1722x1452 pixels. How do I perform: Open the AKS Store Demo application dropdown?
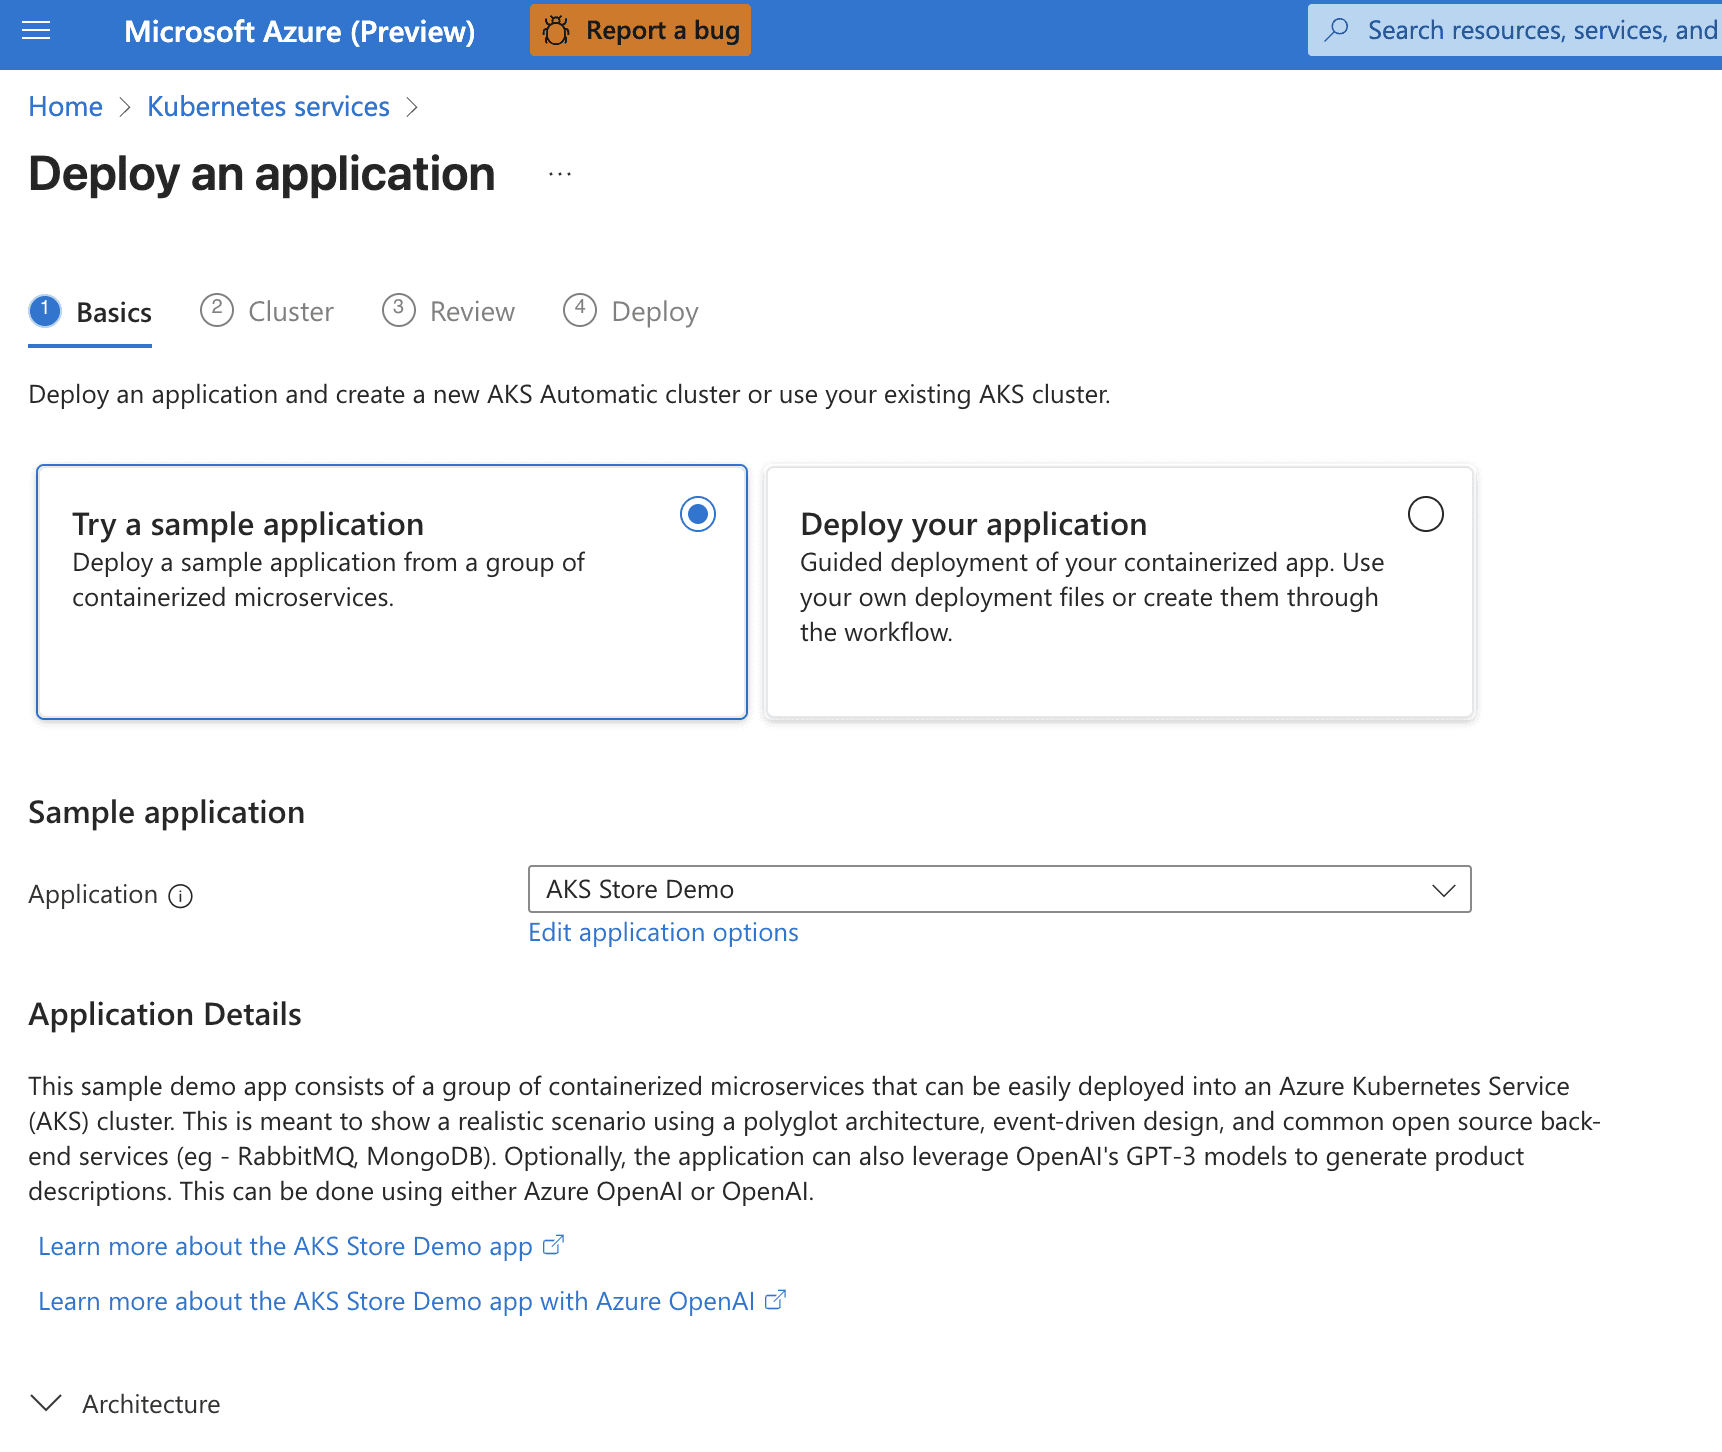(1000, 889)
